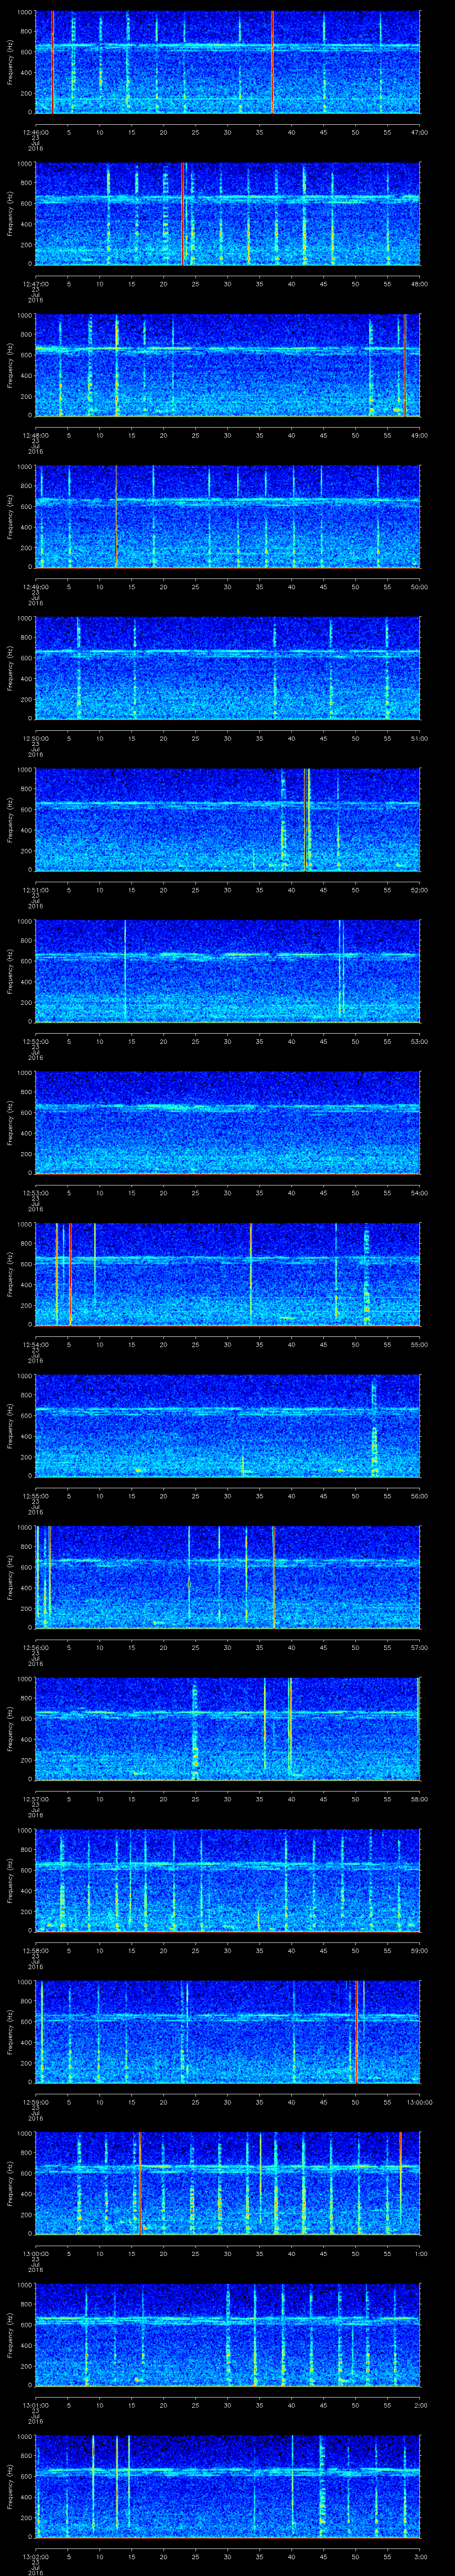Screen dimensions: 455x2576
Task: Click the "12:53:00" start time label
Action: coord(36,1193)
